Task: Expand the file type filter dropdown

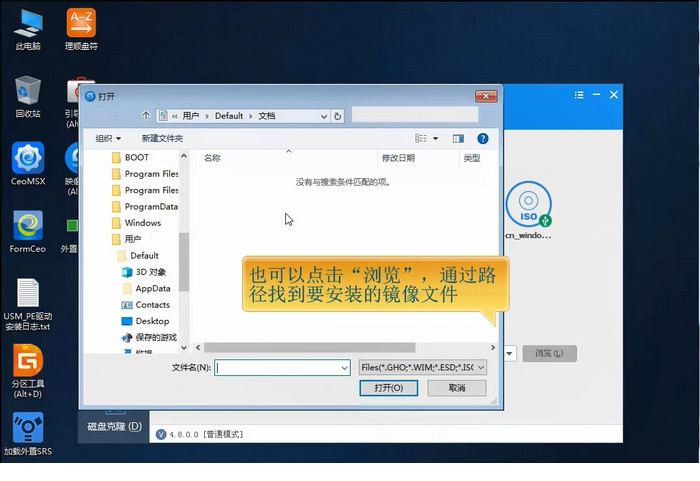Action: click(422, 367)
